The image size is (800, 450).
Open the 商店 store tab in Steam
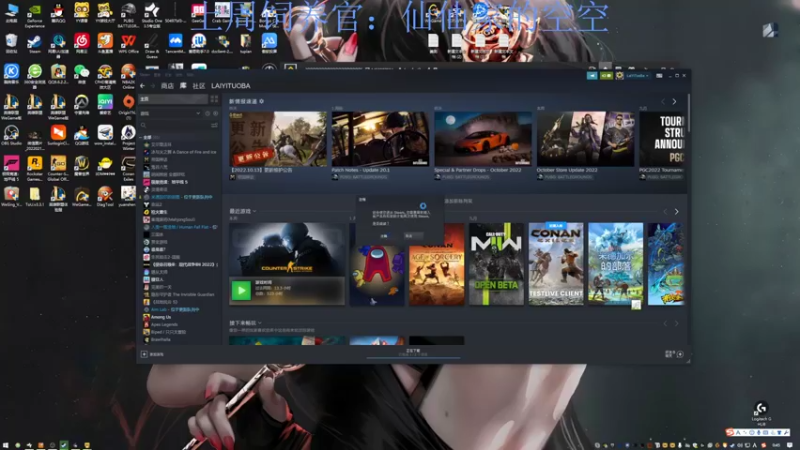167,86
